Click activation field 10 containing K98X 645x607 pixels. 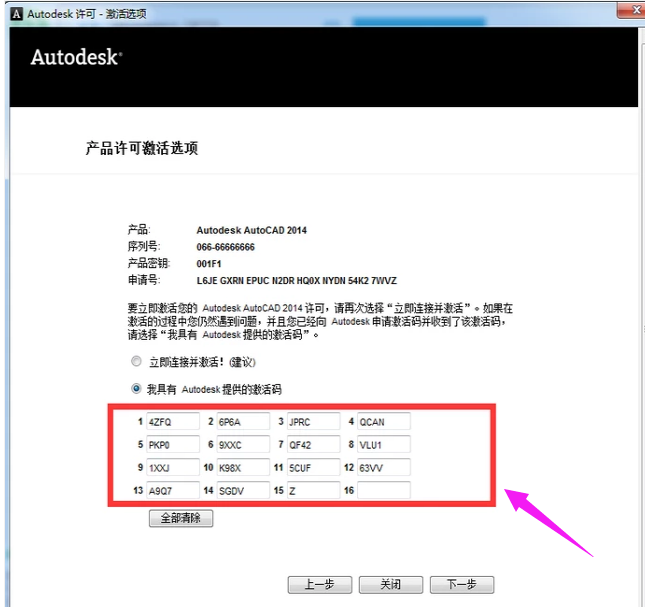242,468
